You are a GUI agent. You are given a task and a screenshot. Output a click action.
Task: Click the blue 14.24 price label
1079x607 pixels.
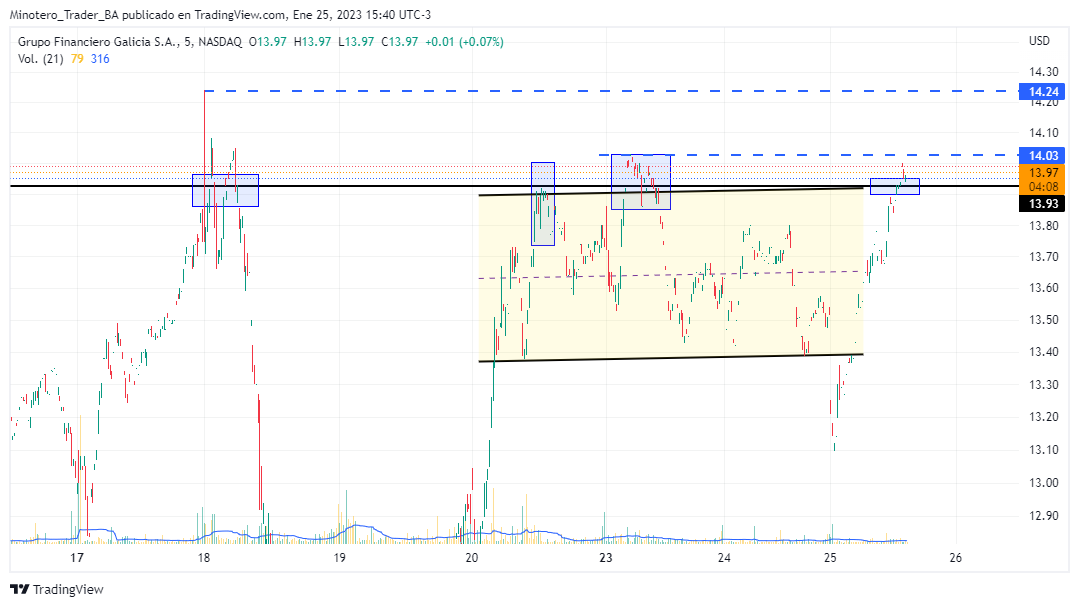(x=1038, y=91)
